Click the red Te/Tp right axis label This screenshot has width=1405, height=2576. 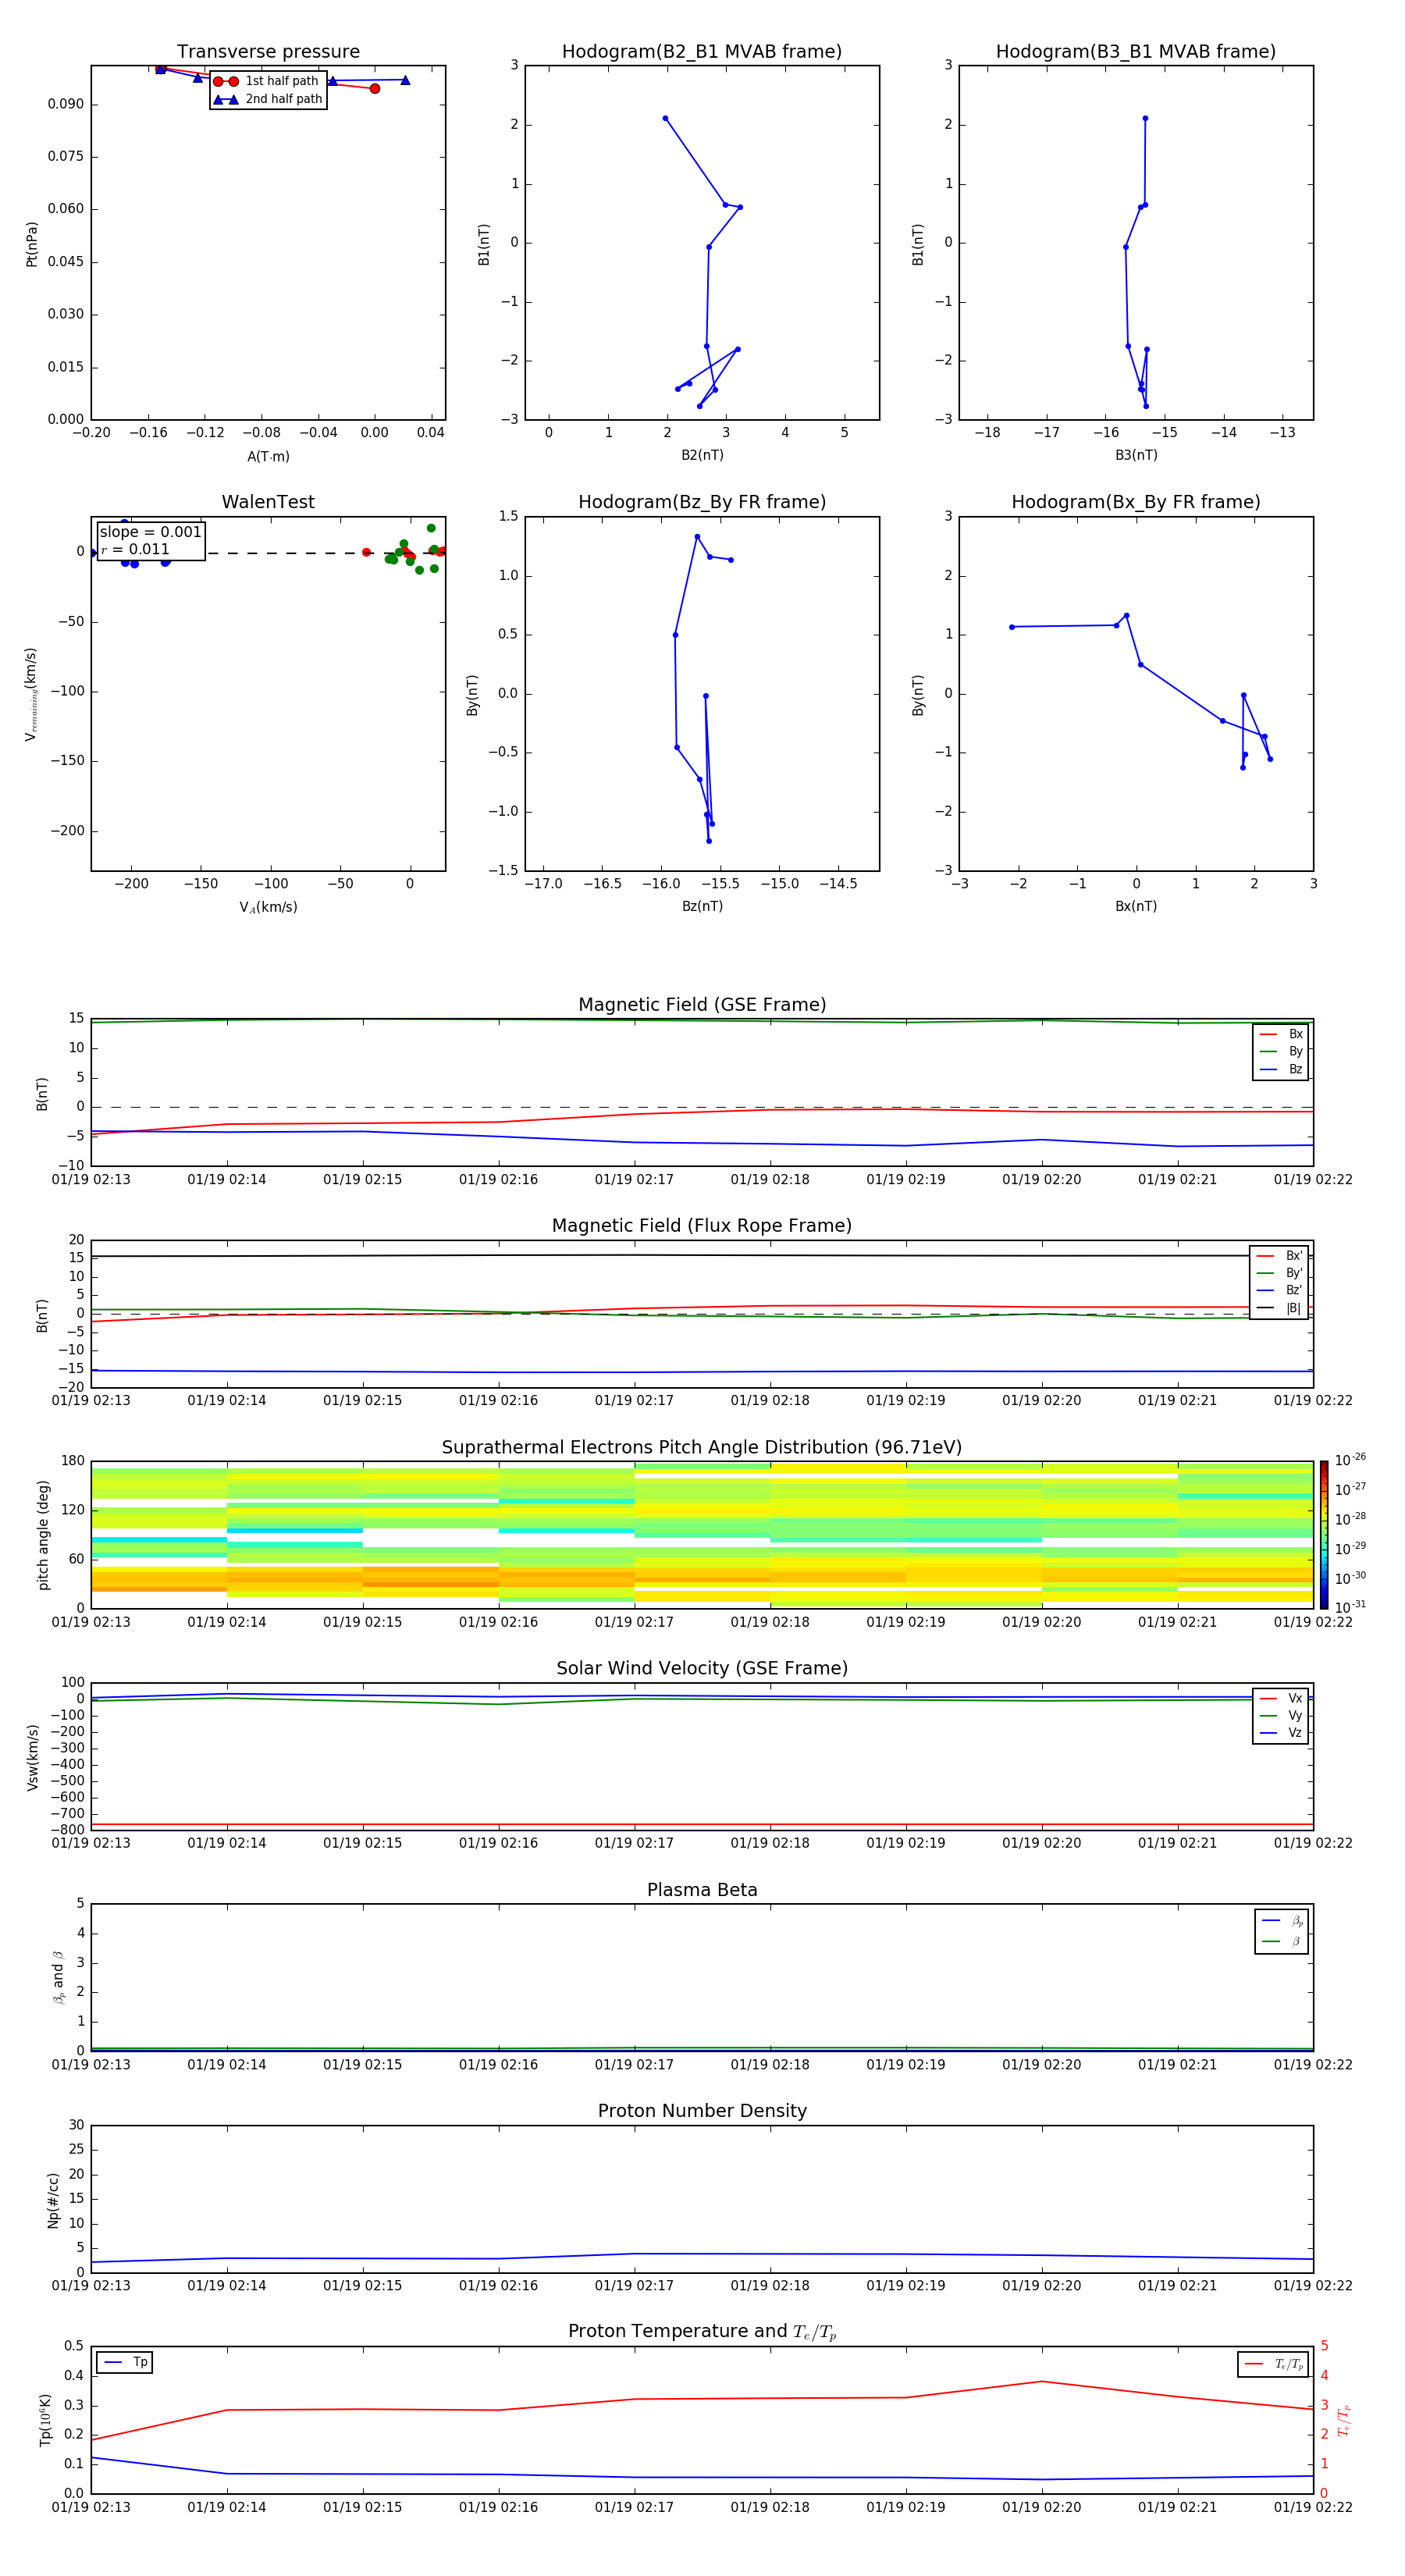coord(1343,2420)
